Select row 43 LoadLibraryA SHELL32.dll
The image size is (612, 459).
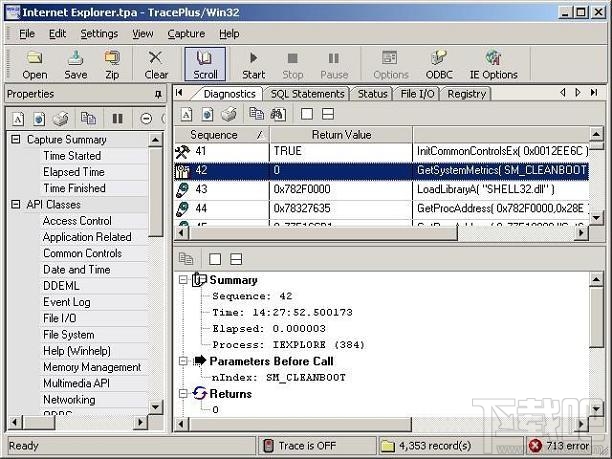pyautogui.click(x=381, y=189)
